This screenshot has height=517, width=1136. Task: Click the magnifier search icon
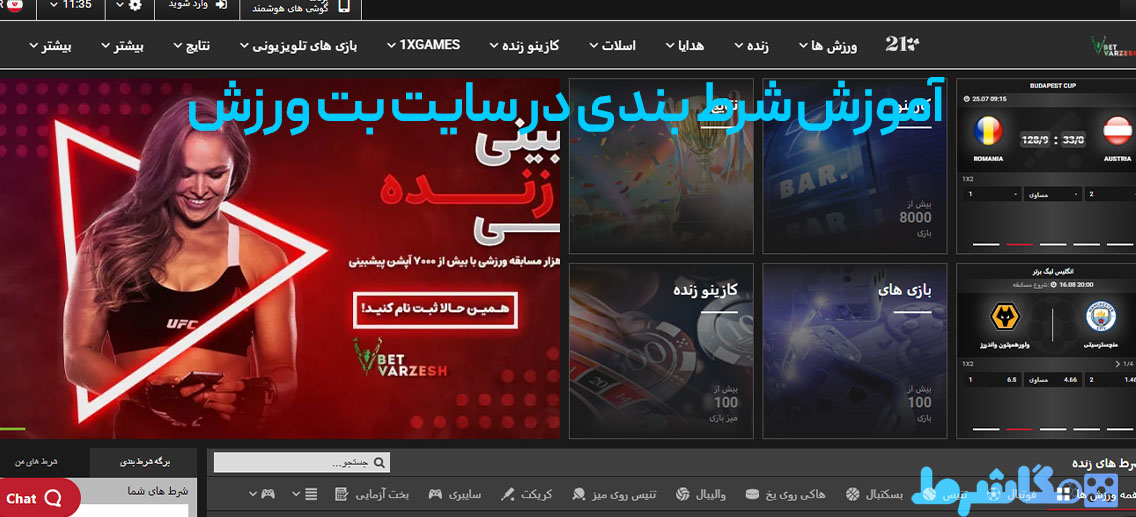click(x=380, y=462)
